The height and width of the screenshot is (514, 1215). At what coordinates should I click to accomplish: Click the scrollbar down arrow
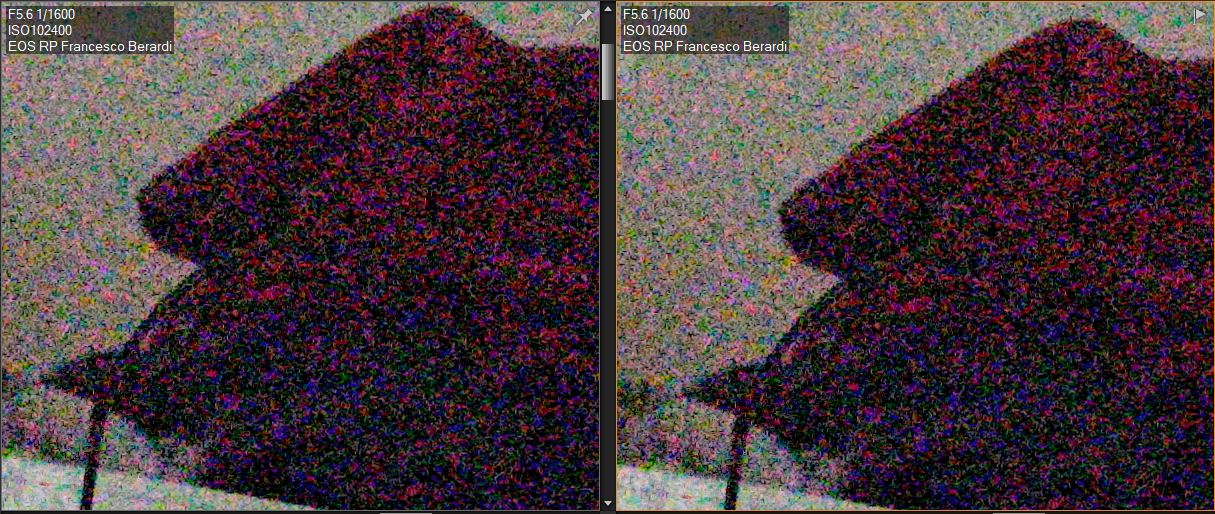coord(607,503)
